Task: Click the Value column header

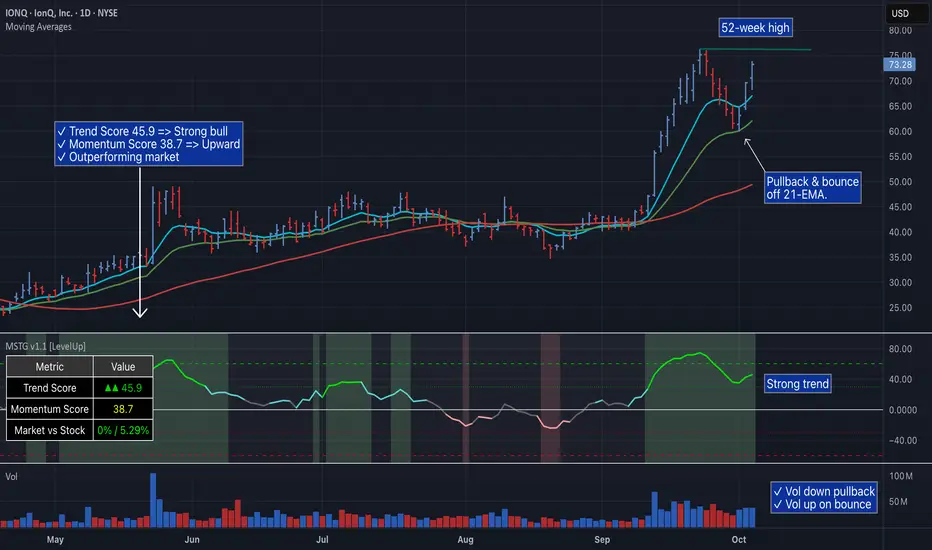Action: (x=123, y=367)
